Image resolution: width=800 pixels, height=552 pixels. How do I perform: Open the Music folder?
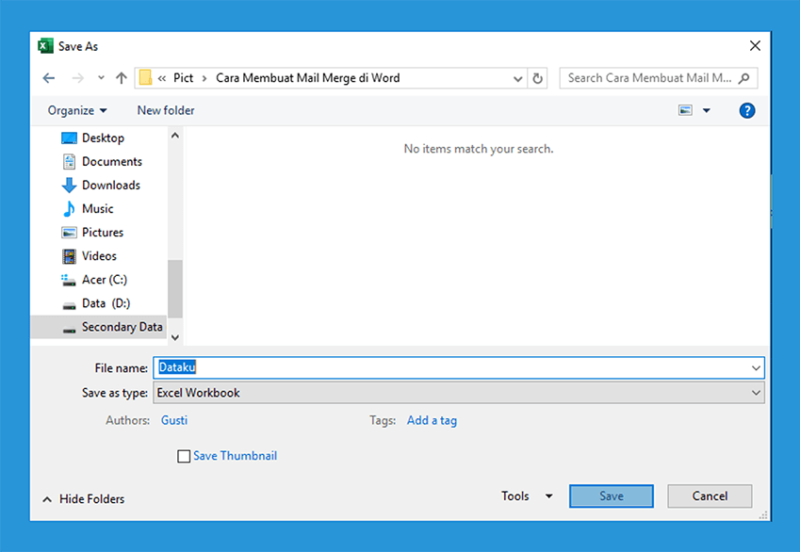99,209
